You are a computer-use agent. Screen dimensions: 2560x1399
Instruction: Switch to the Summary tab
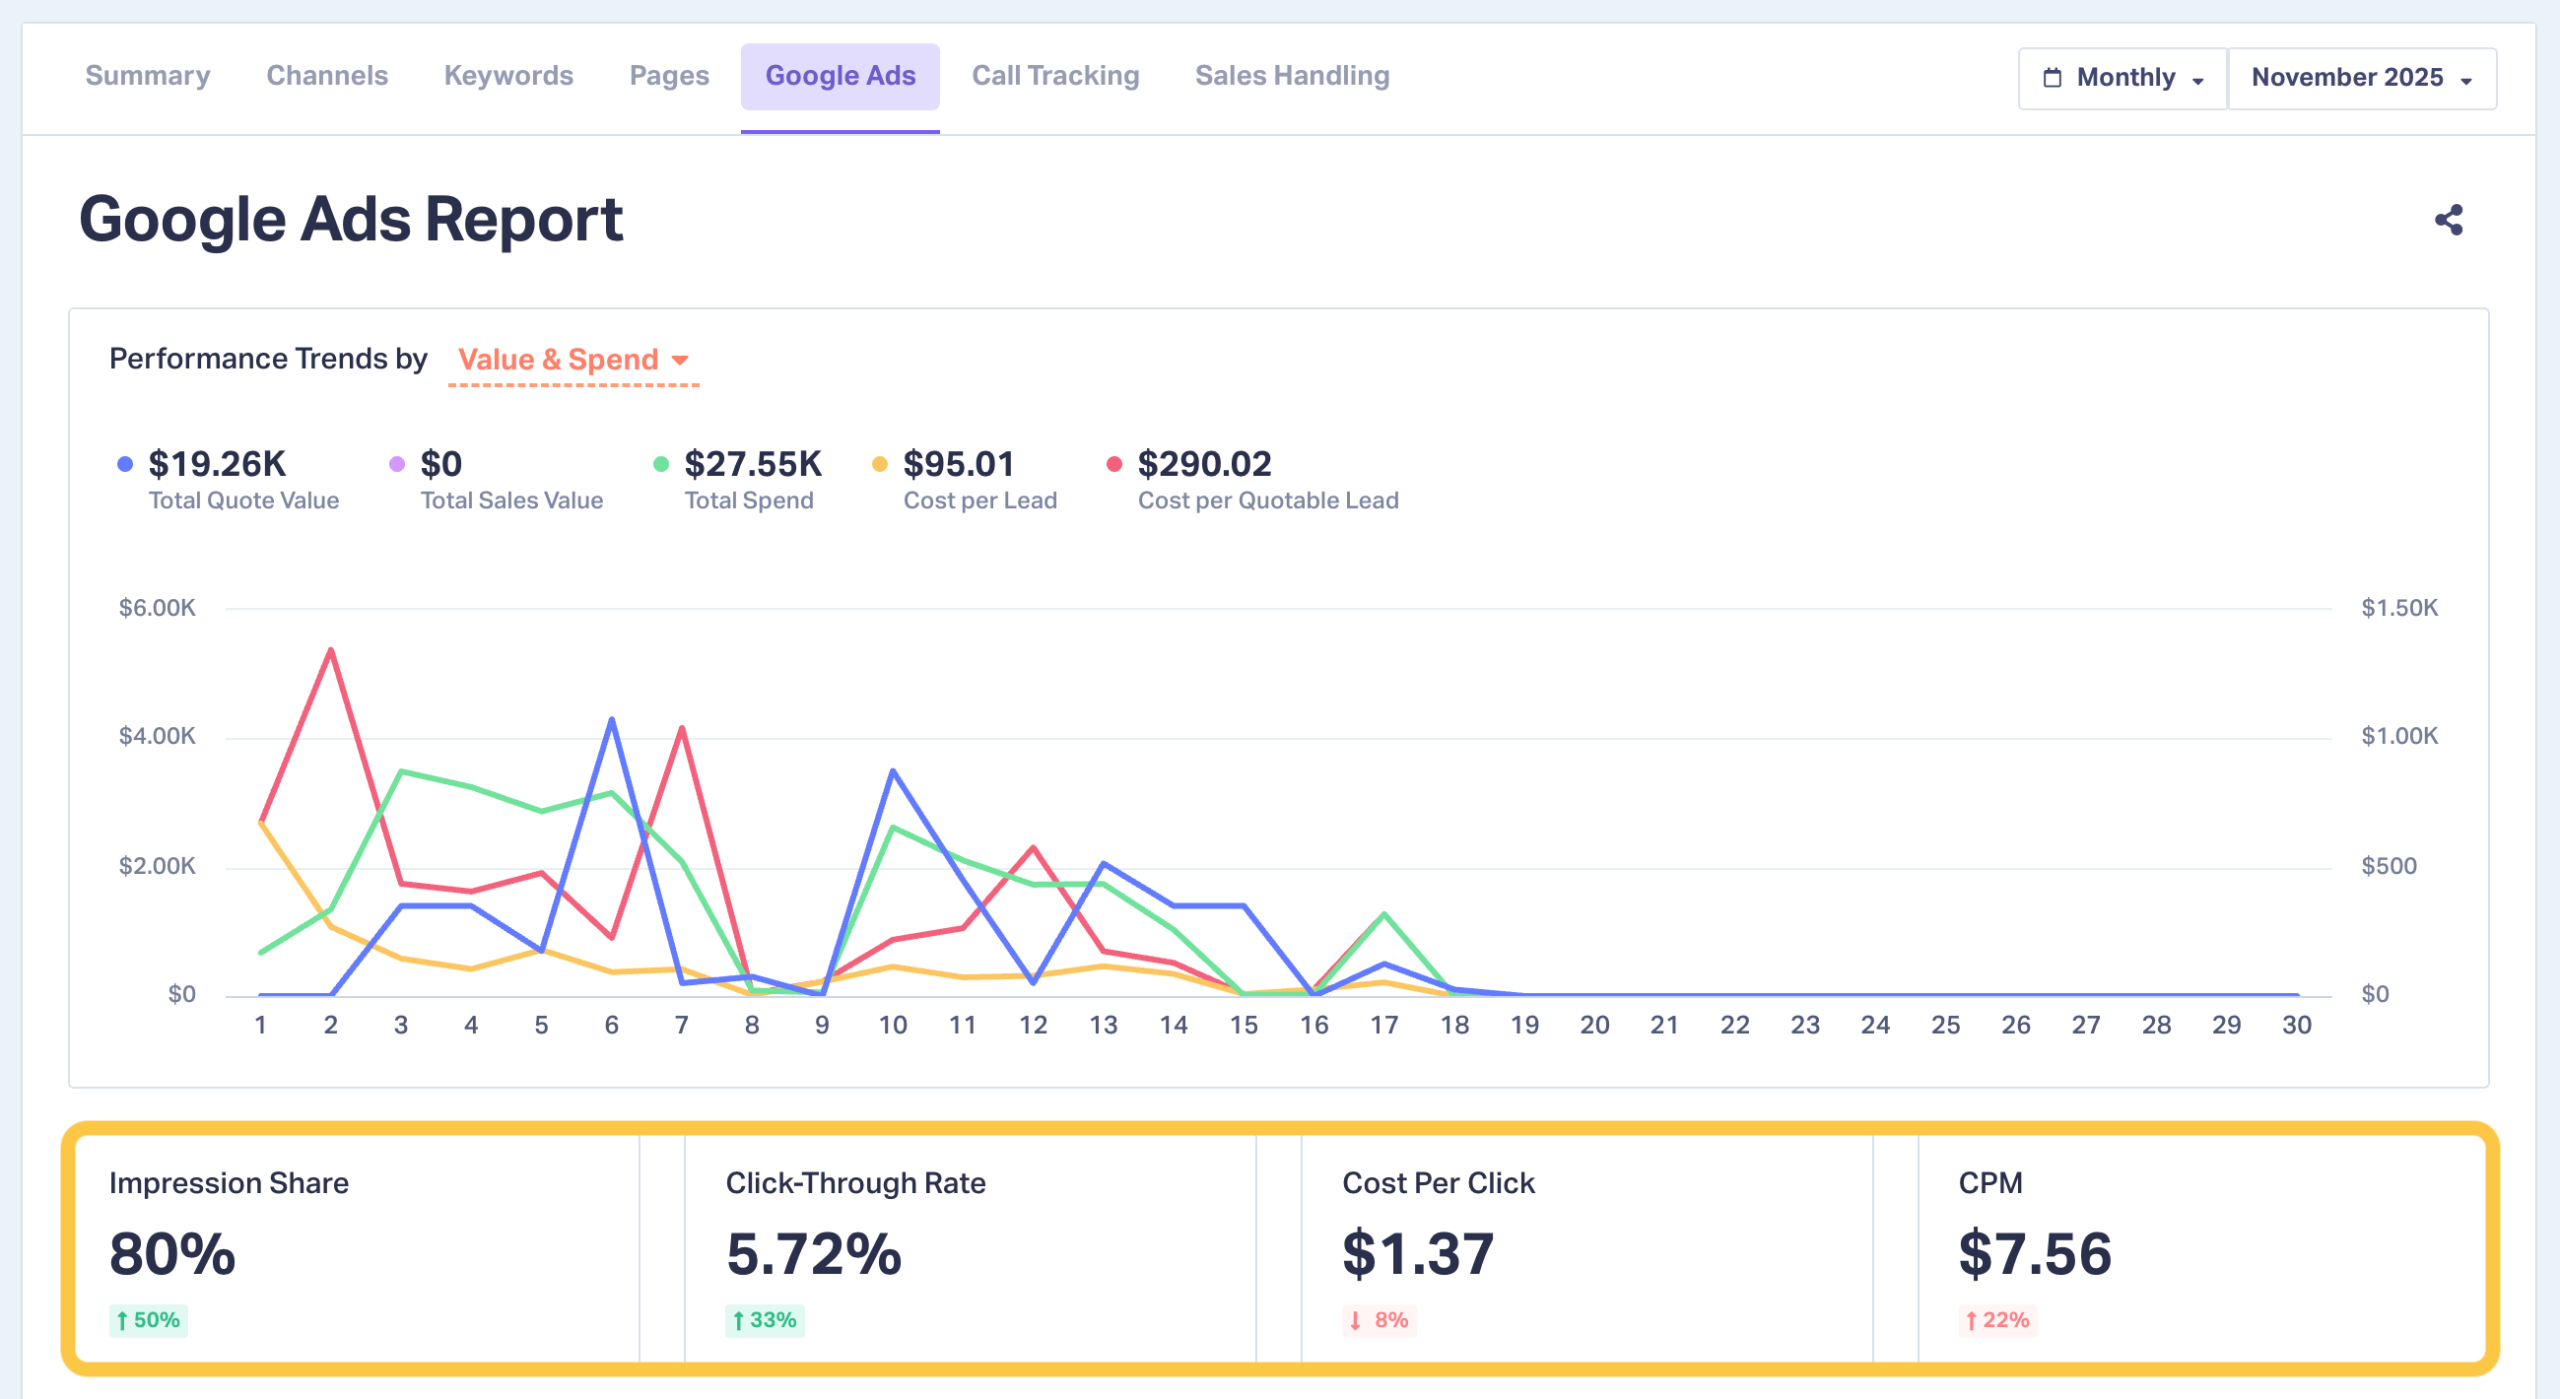pos(148,76)
